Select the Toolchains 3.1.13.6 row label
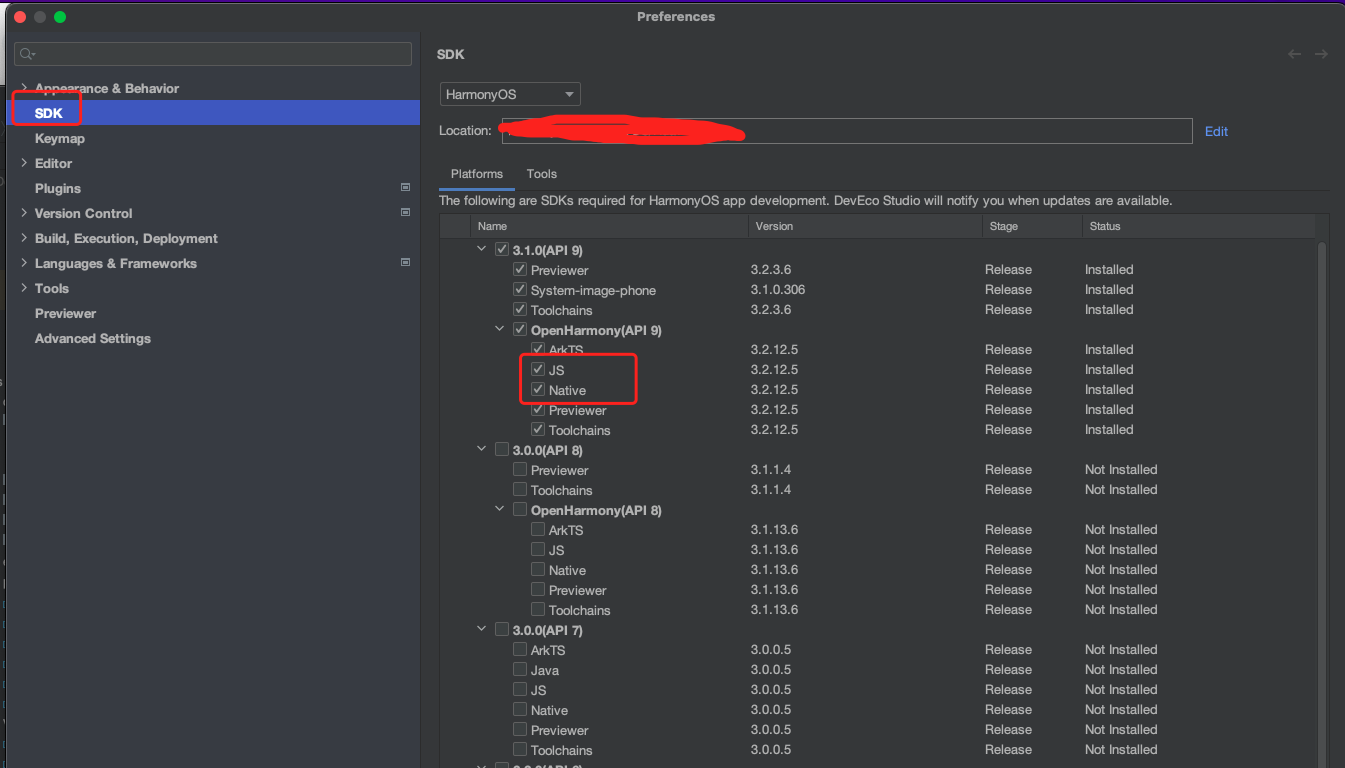The width and height of the screenshot is (1345, 768). (580, 610)
